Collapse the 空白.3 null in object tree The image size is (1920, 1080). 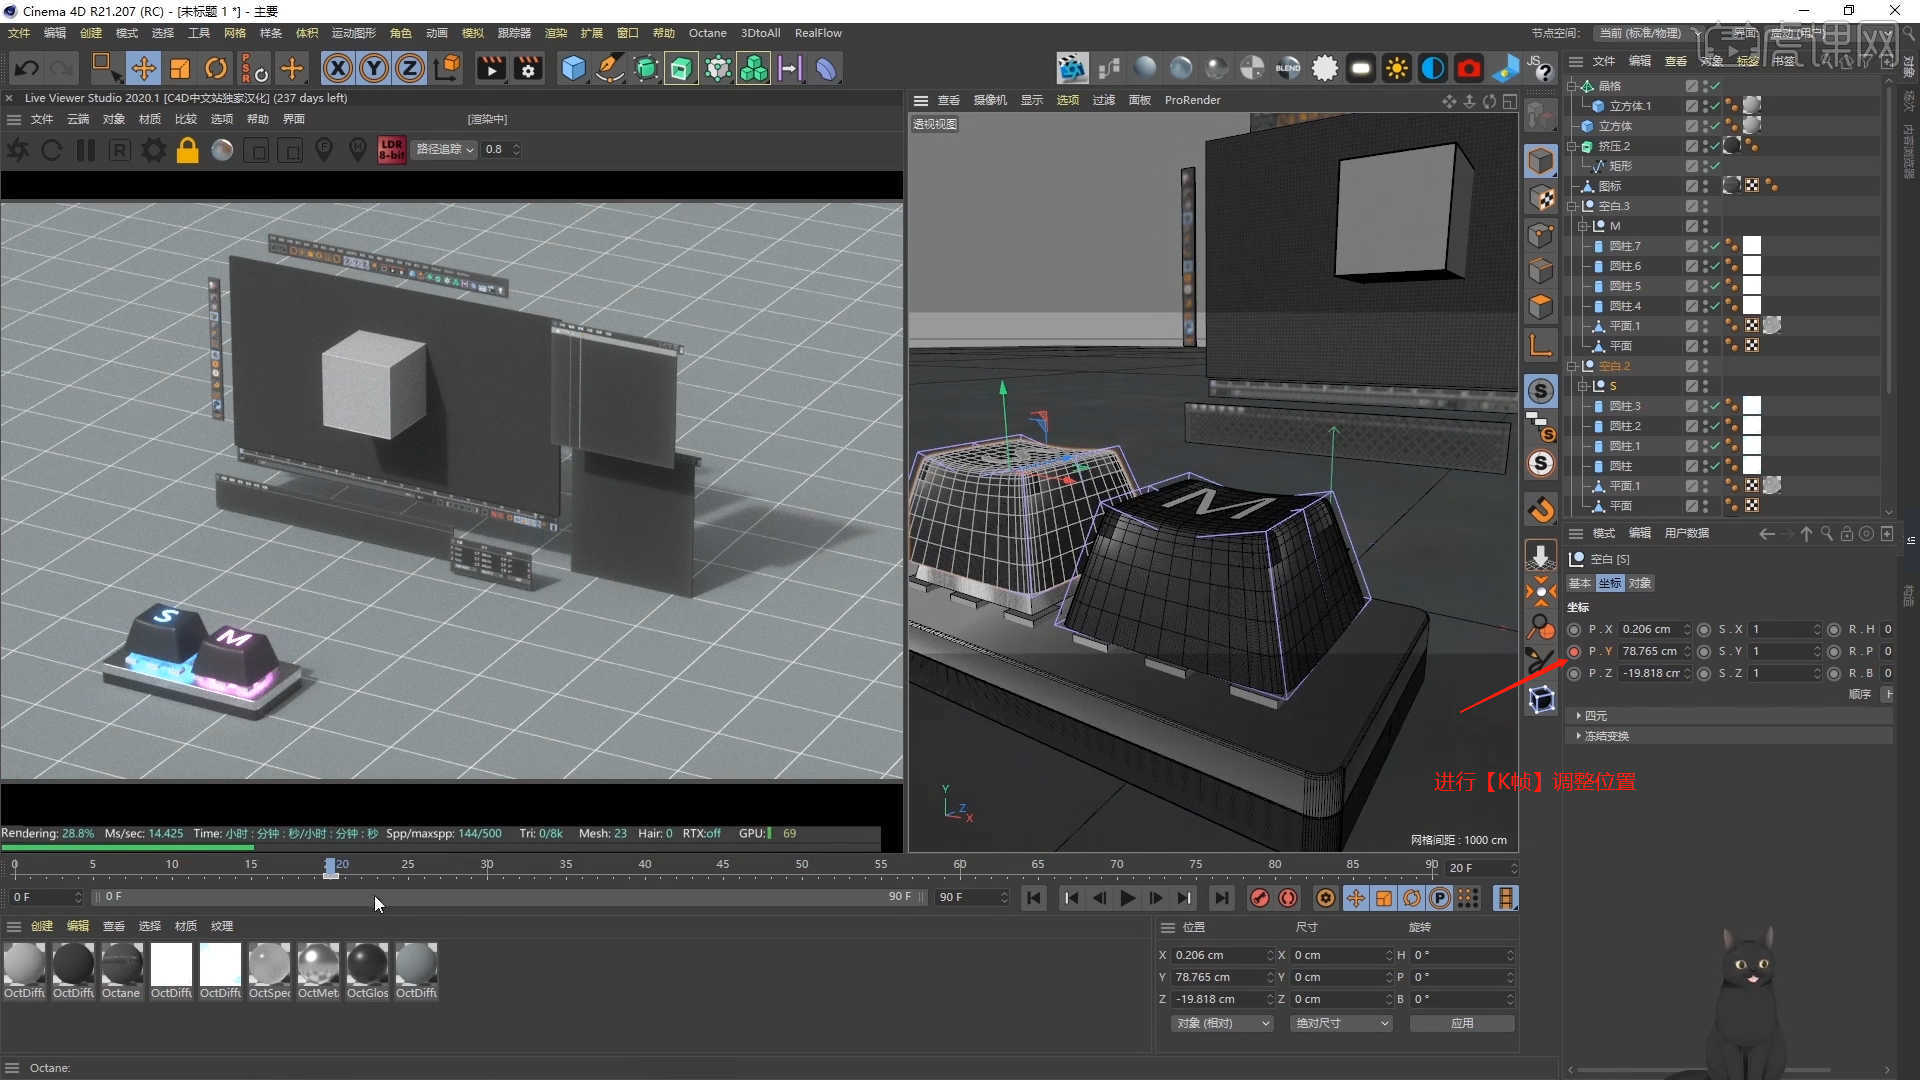pos(1572,206)
